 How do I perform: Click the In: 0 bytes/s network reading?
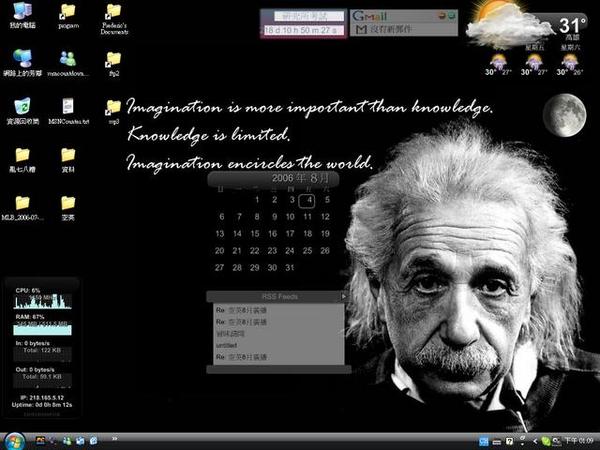(33, 343)
